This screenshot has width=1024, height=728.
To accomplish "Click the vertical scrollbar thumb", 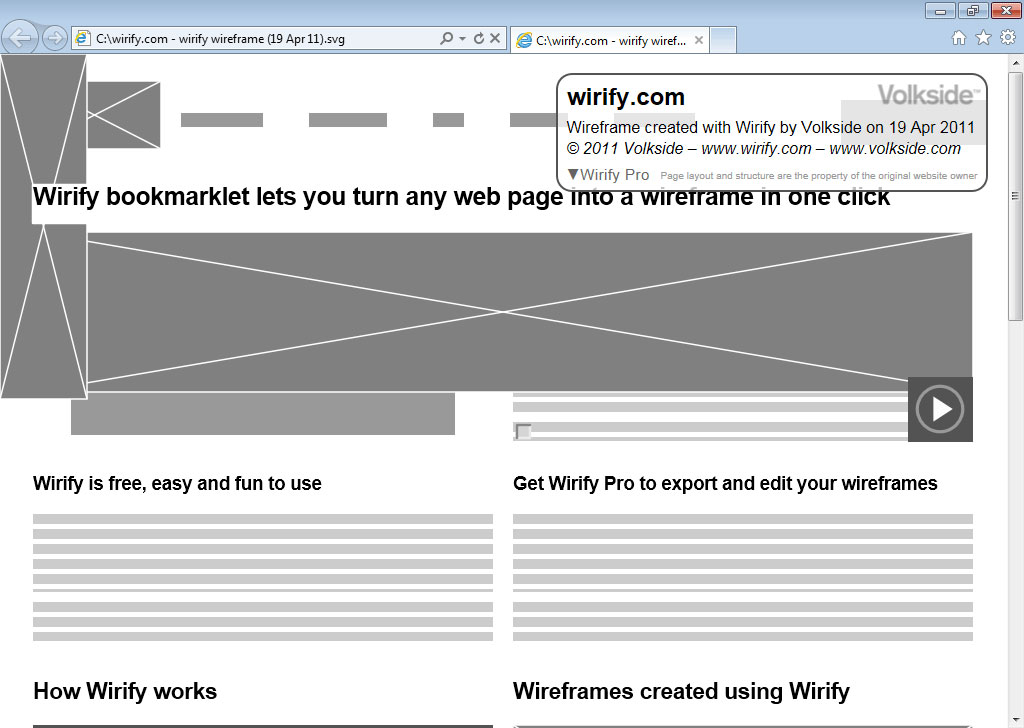I will (x=1016, y=196).
